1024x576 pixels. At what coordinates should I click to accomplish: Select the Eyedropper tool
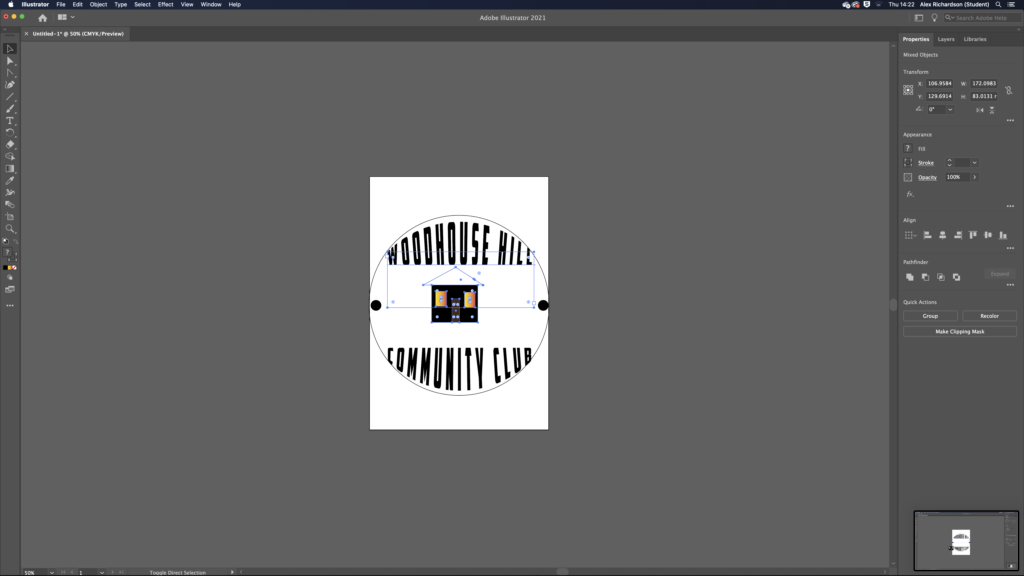click(10, 181)
